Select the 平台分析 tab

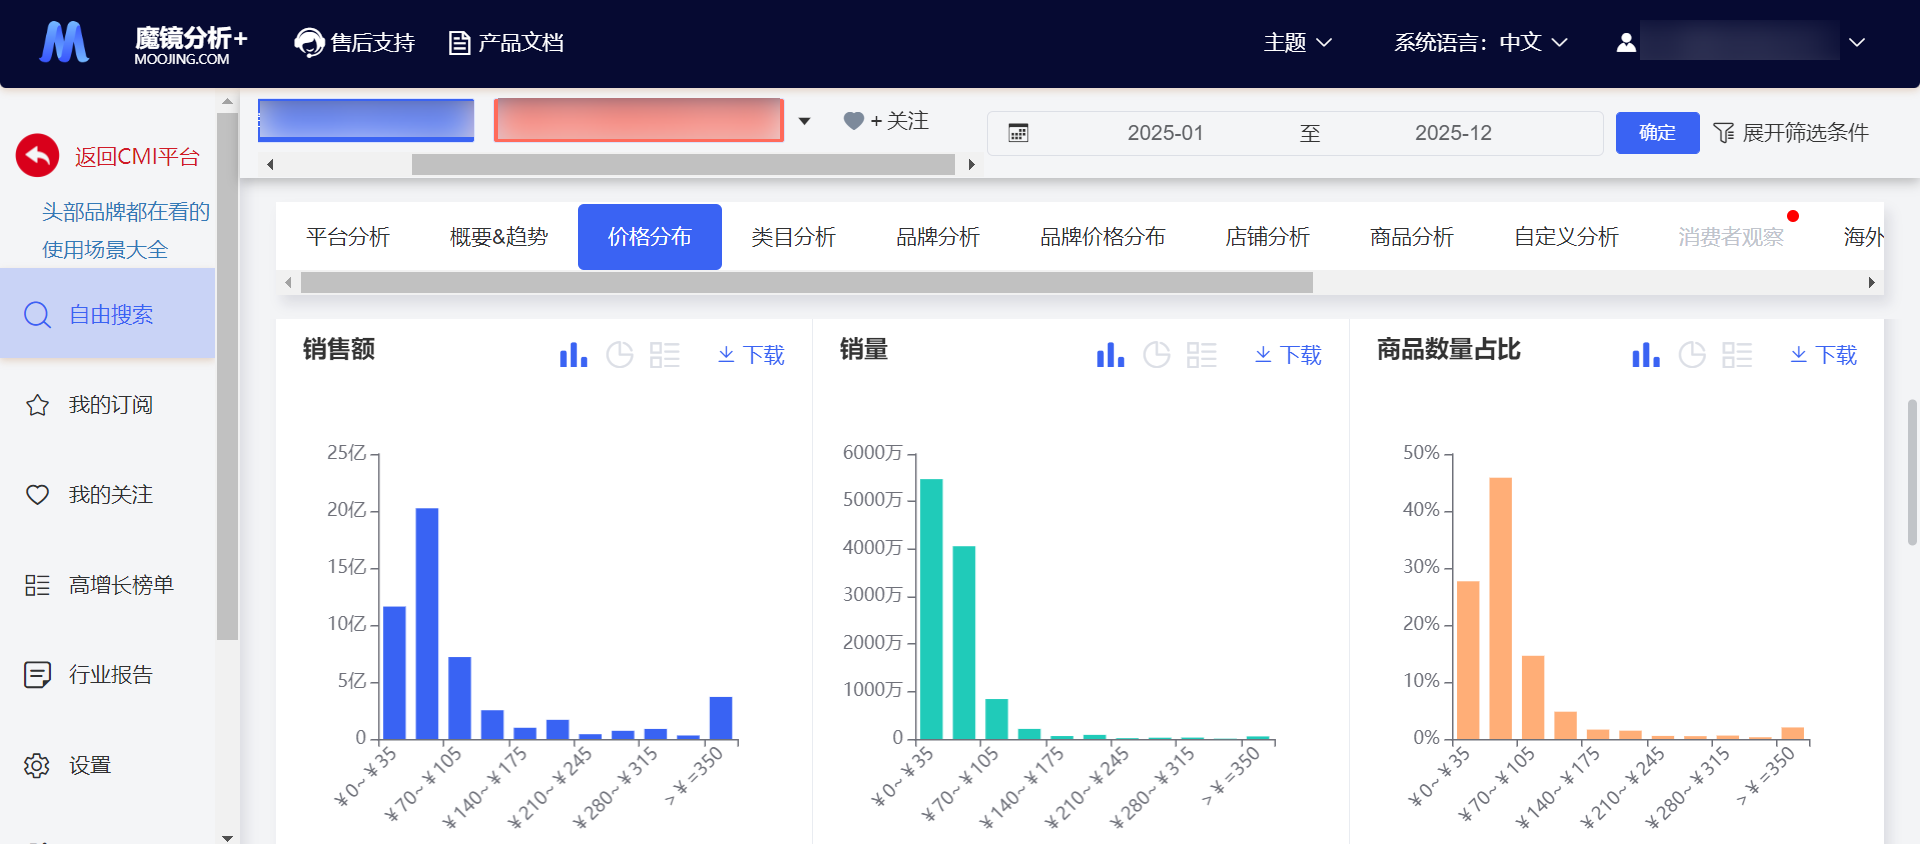coord(348,237)
